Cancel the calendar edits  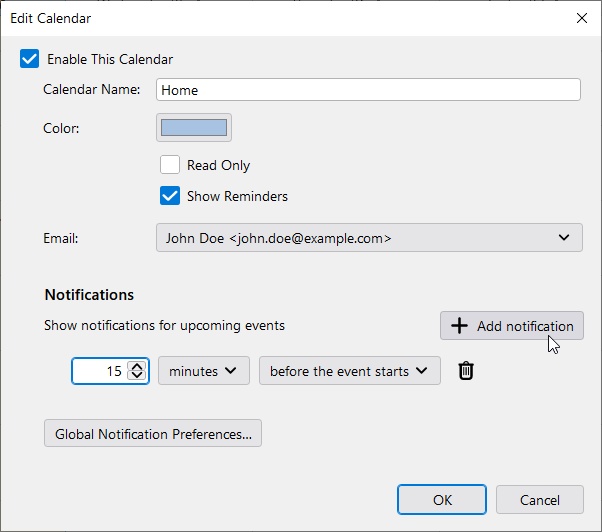539,500
